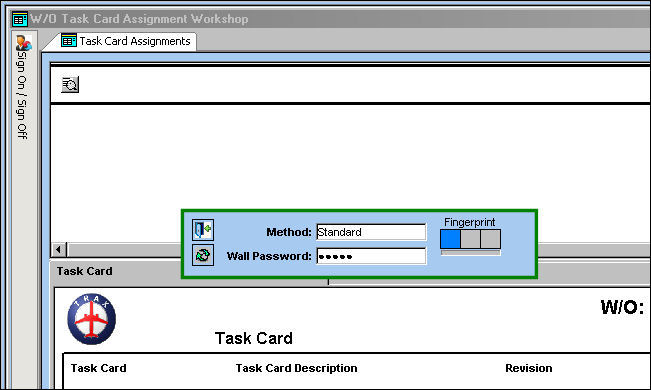Click the sign-in door arrow icon
The height and width of the screenshot is (390, 651).
click(203, 230)
